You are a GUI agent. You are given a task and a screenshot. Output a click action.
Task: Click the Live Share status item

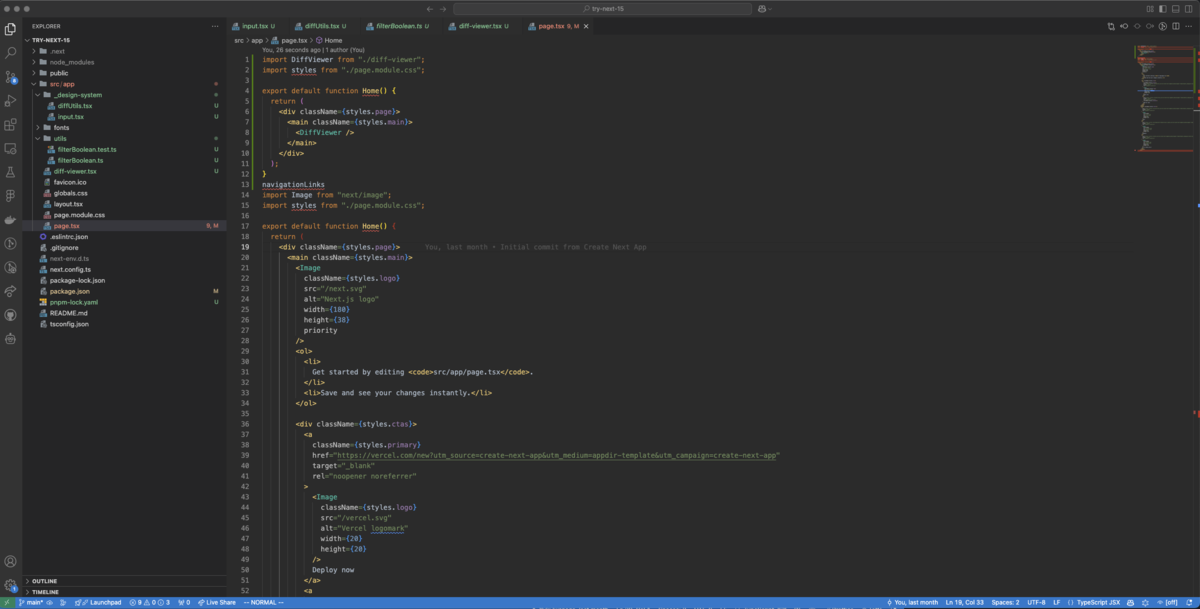[x=217, y=602]
